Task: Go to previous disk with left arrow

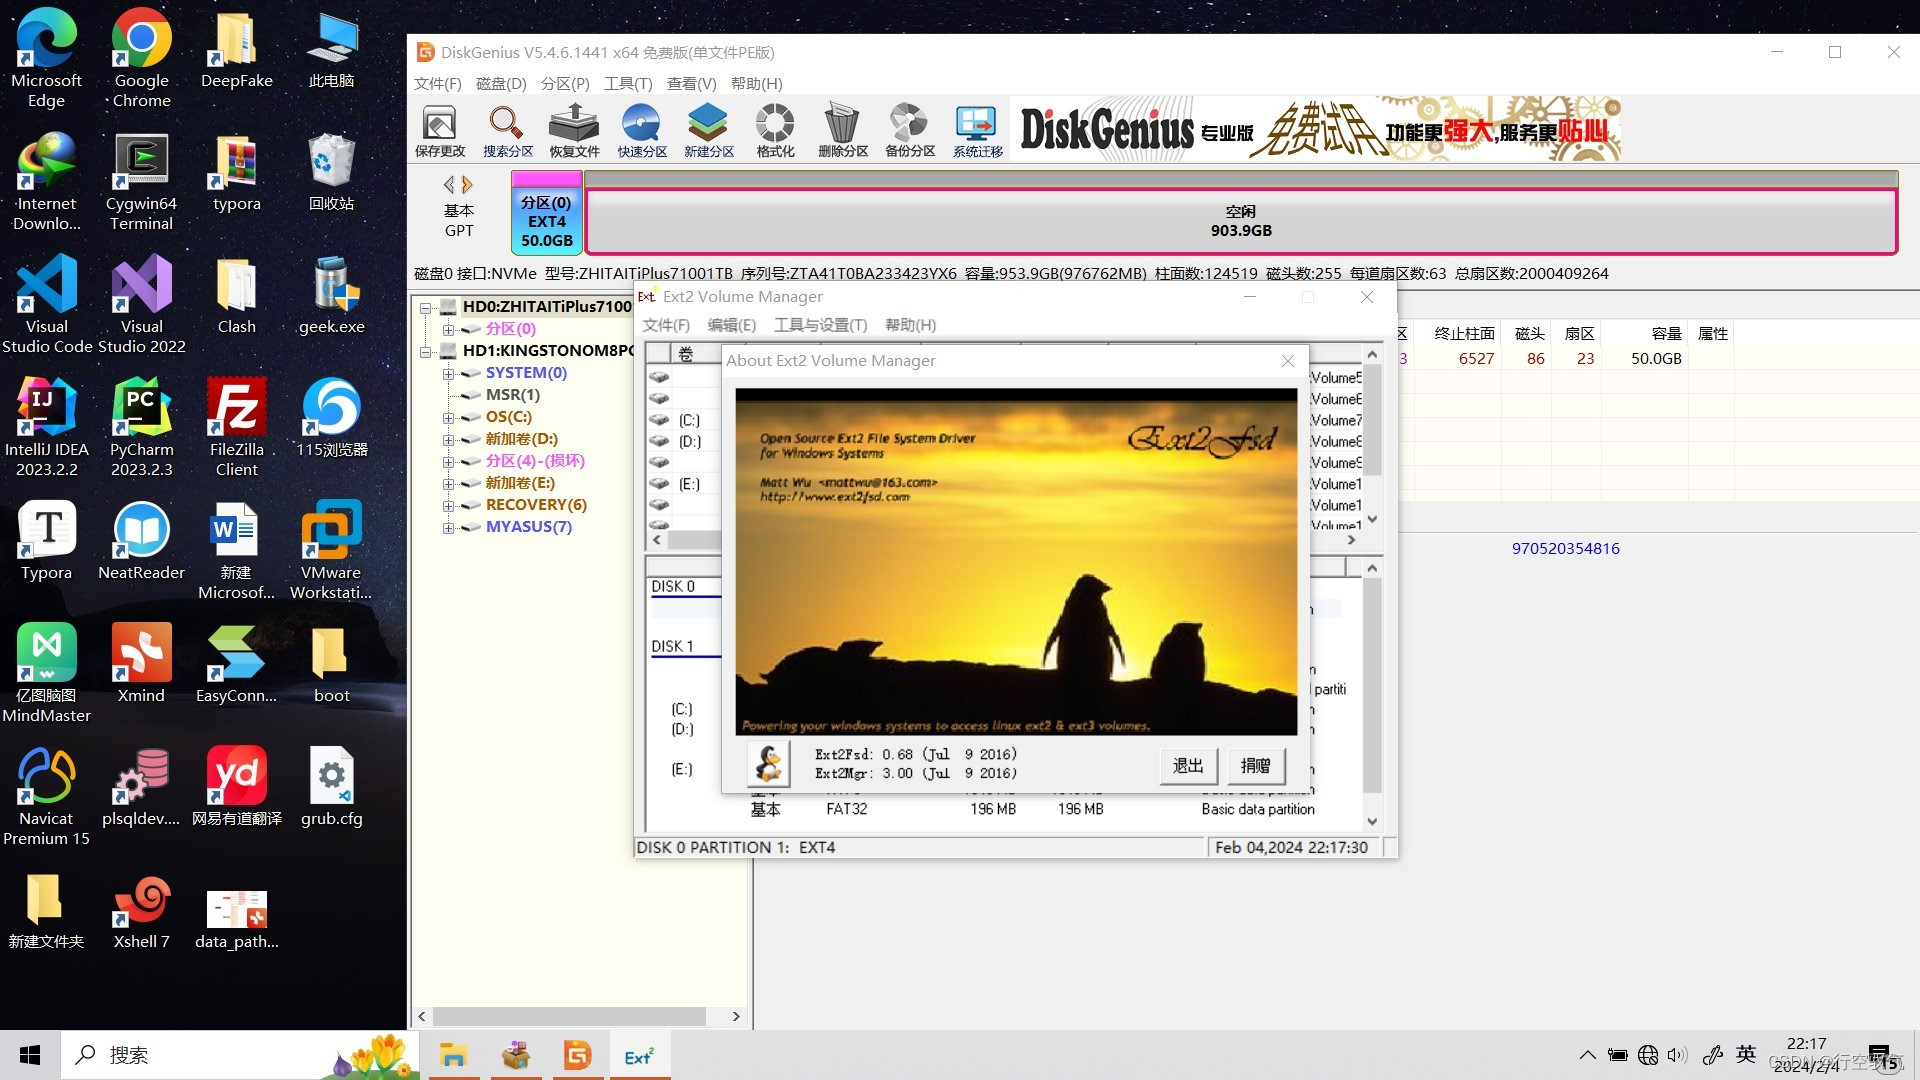Action: pos(449,184)
